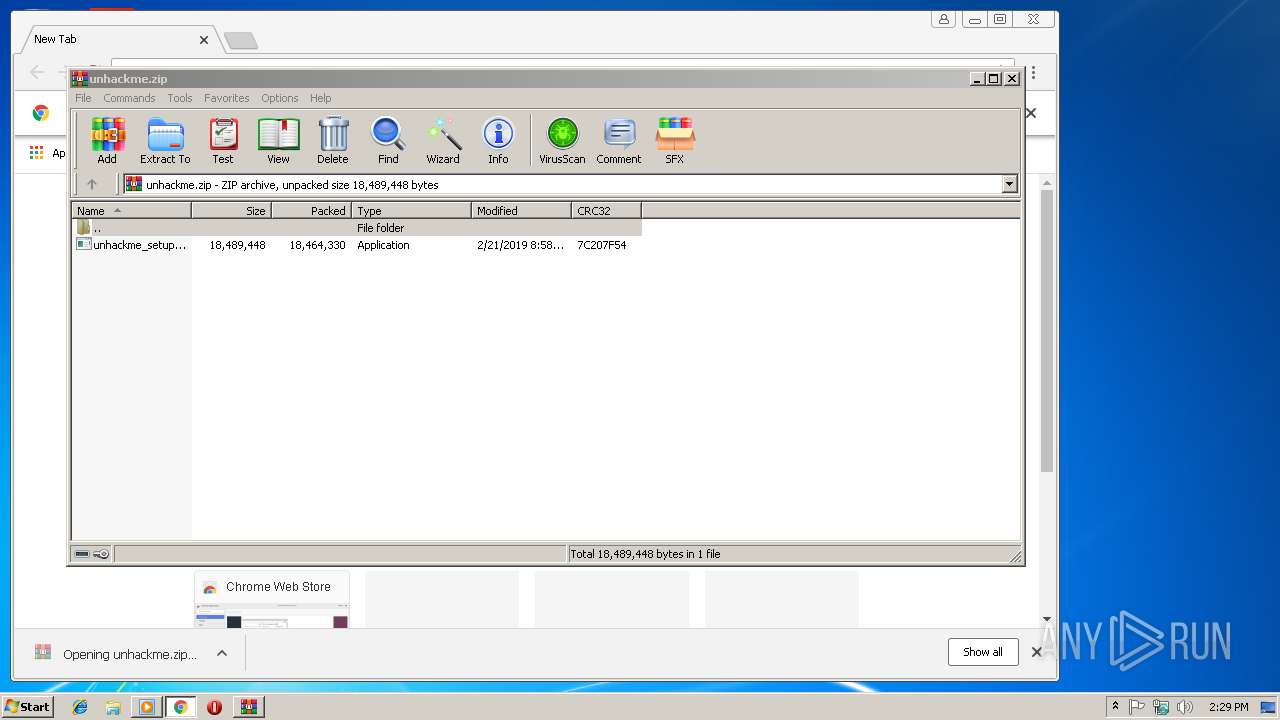The image size is (1280, 720).
Task: Click the Info toolbar icon
Action: (498, 141)
